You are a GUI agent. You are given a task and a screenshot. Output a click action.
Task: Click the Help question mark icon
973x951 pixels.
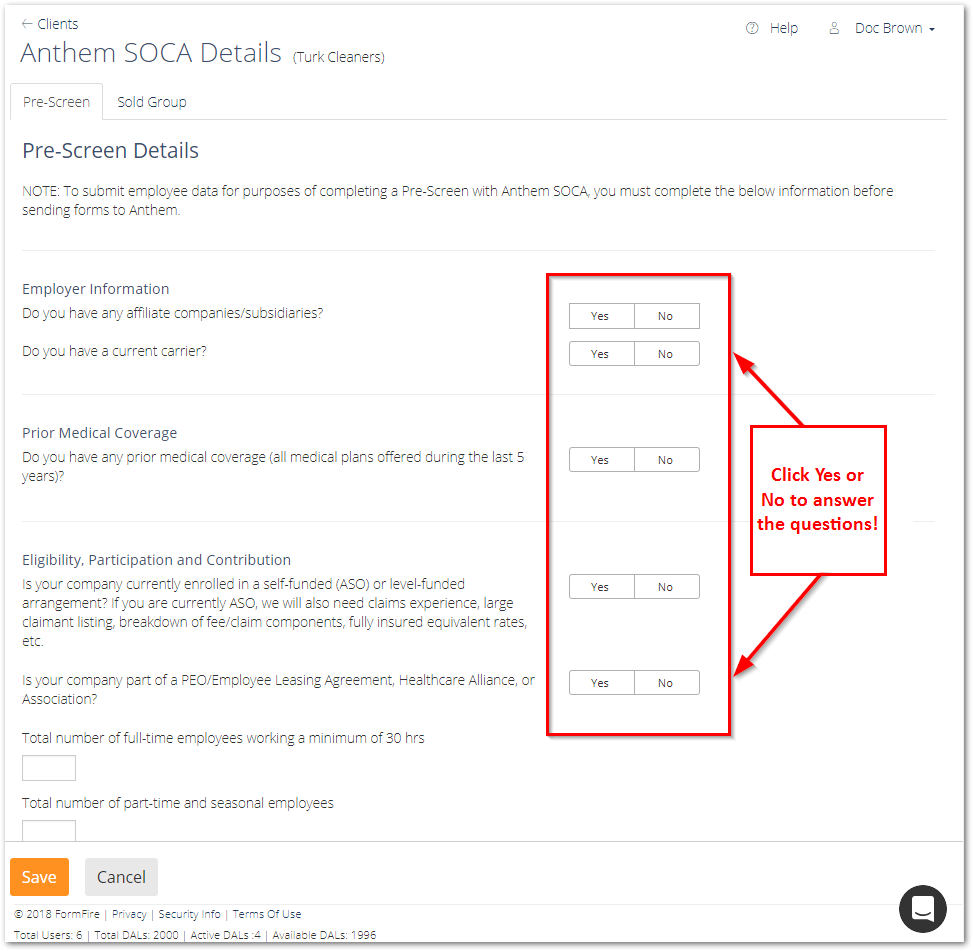click(x=752, y=28)
